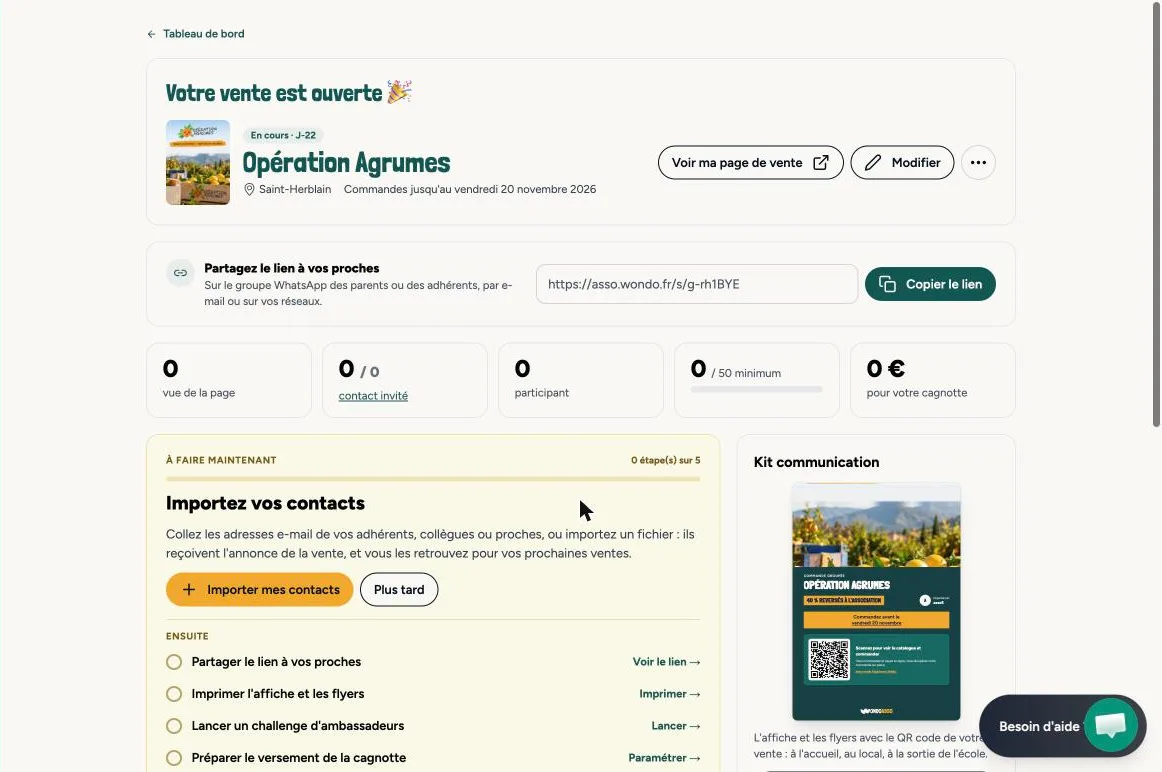Click the En cours · J-22 status badge

[x=283, y=136]
